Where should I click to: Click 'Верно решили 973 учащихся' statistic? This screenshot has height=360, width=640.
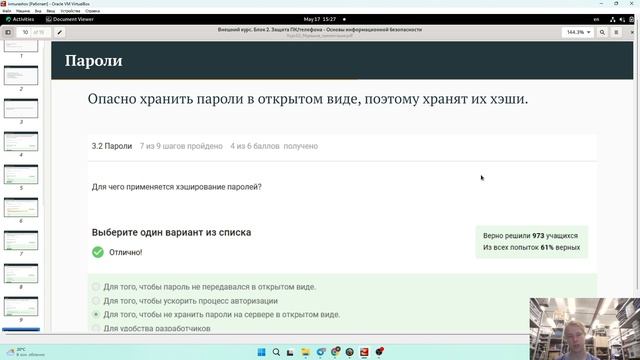point(530,236)
